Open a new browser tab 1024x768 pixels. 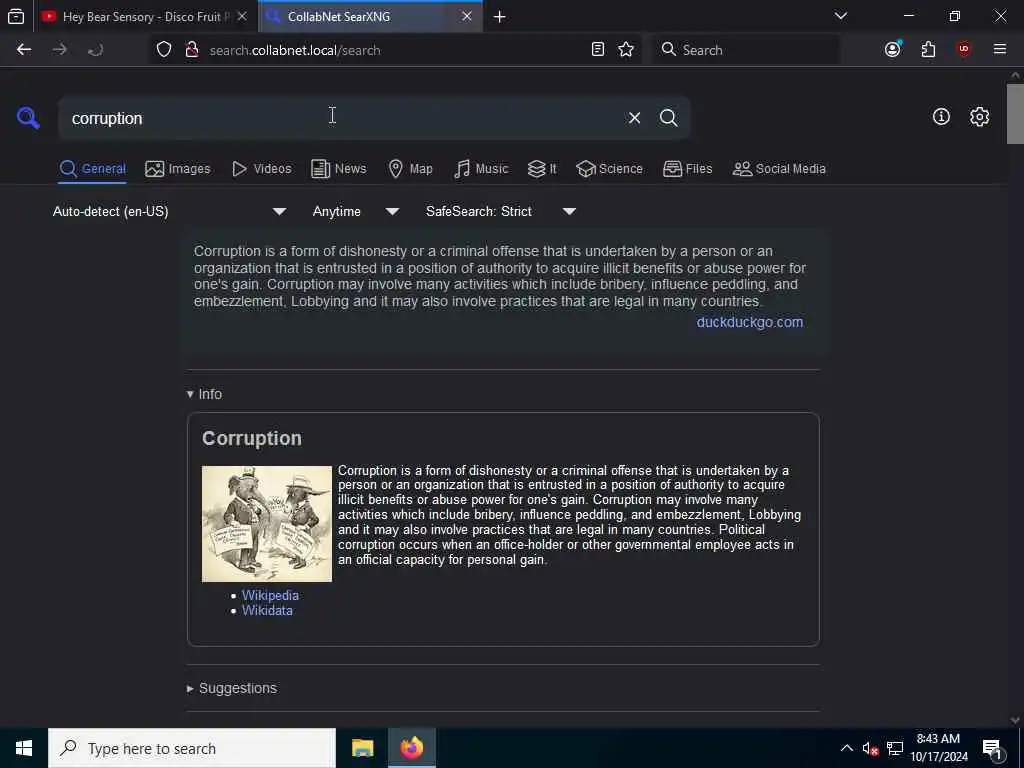tap(500, 17)
